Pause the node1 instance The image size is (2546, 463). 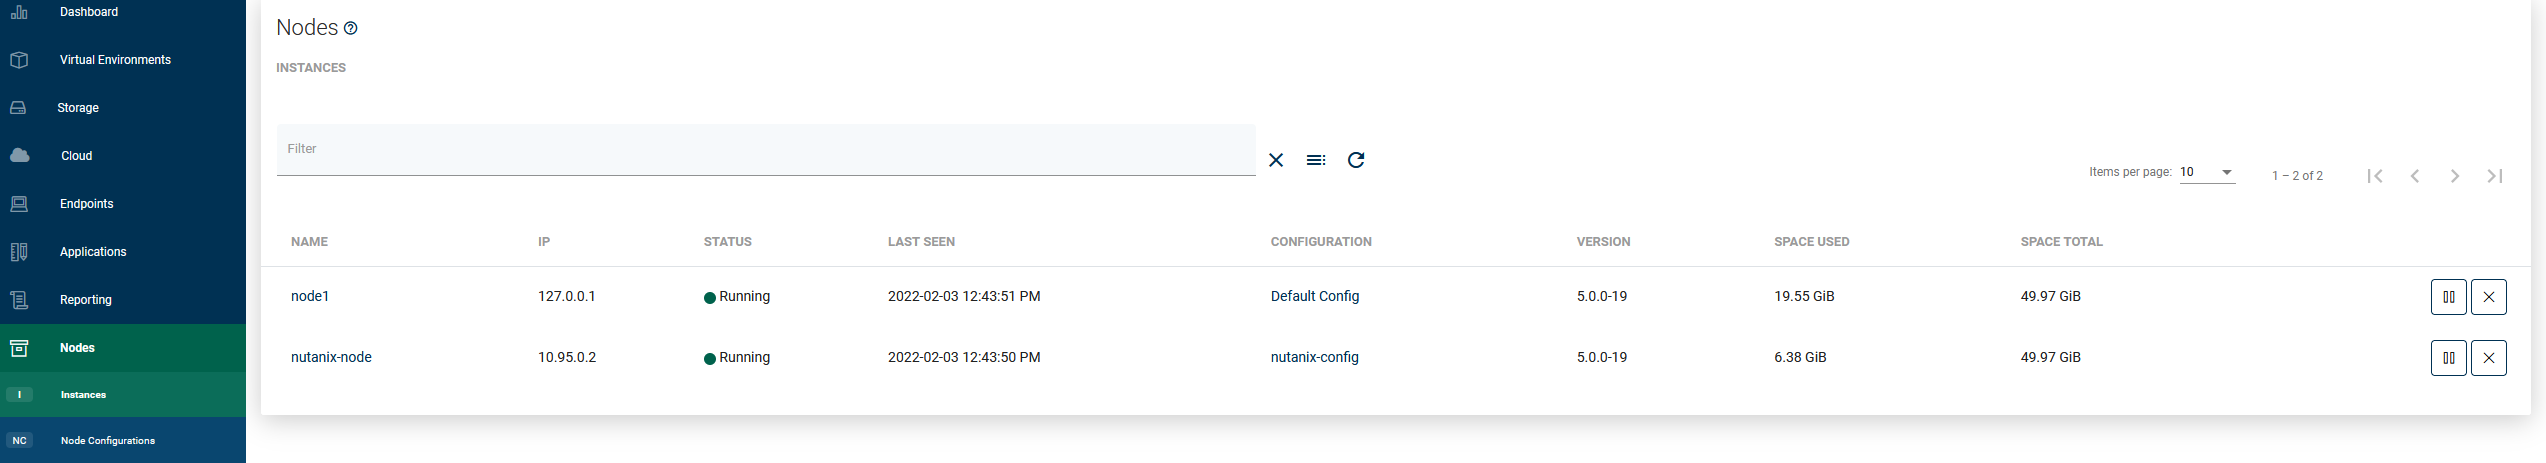[x=2448, y=297]
